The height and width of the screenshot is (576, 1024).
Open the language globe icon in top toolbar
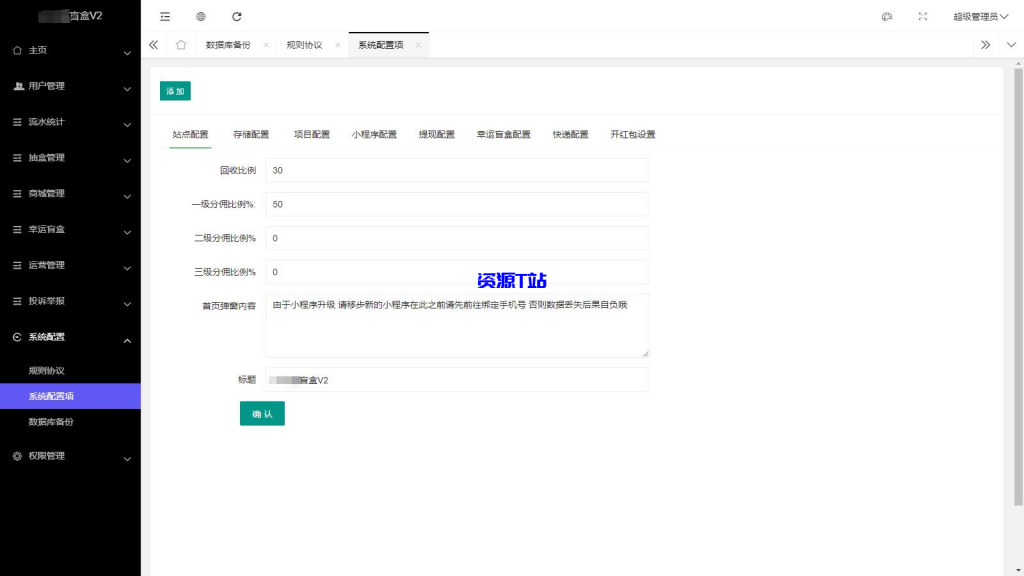200,16
